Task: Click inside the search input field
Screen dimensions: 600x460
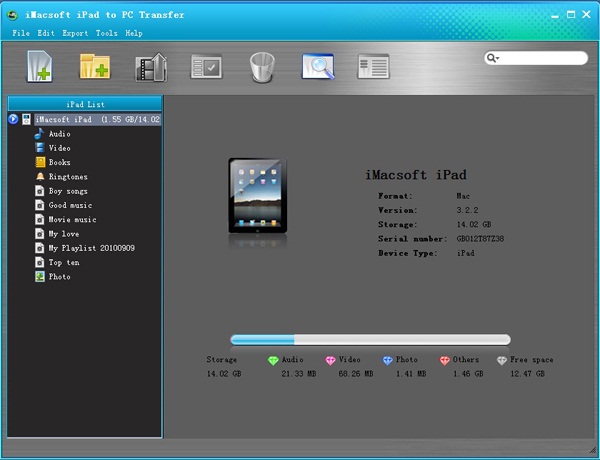Action: tap(543, 58)
